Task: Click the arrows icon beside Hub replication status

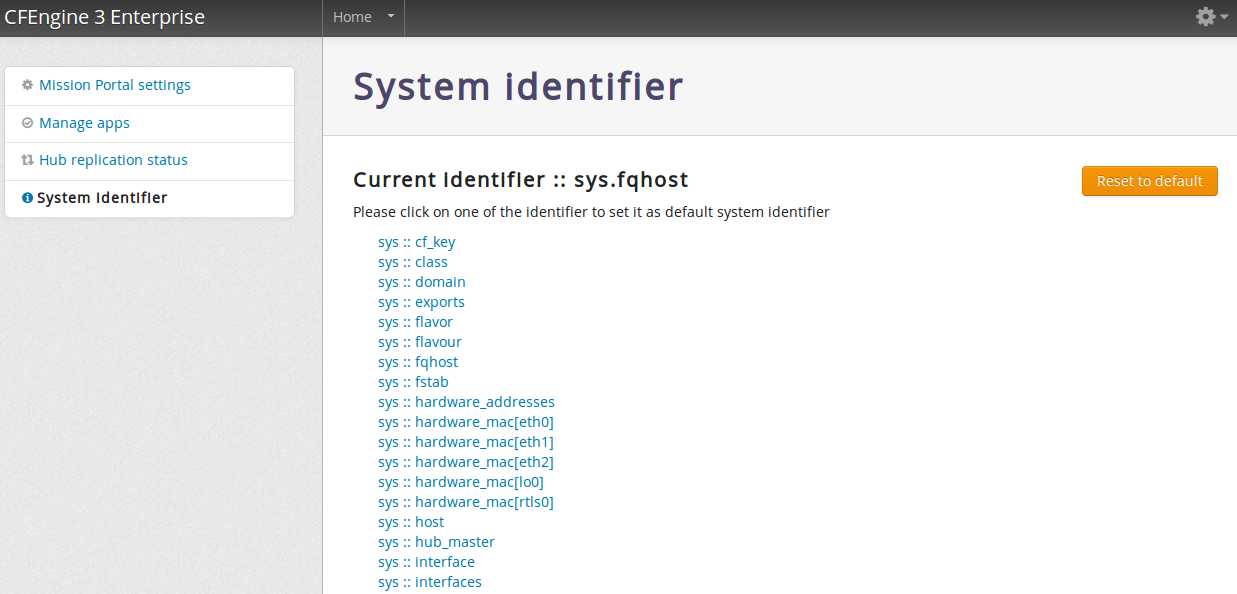Action: click(x=28, y=160)
